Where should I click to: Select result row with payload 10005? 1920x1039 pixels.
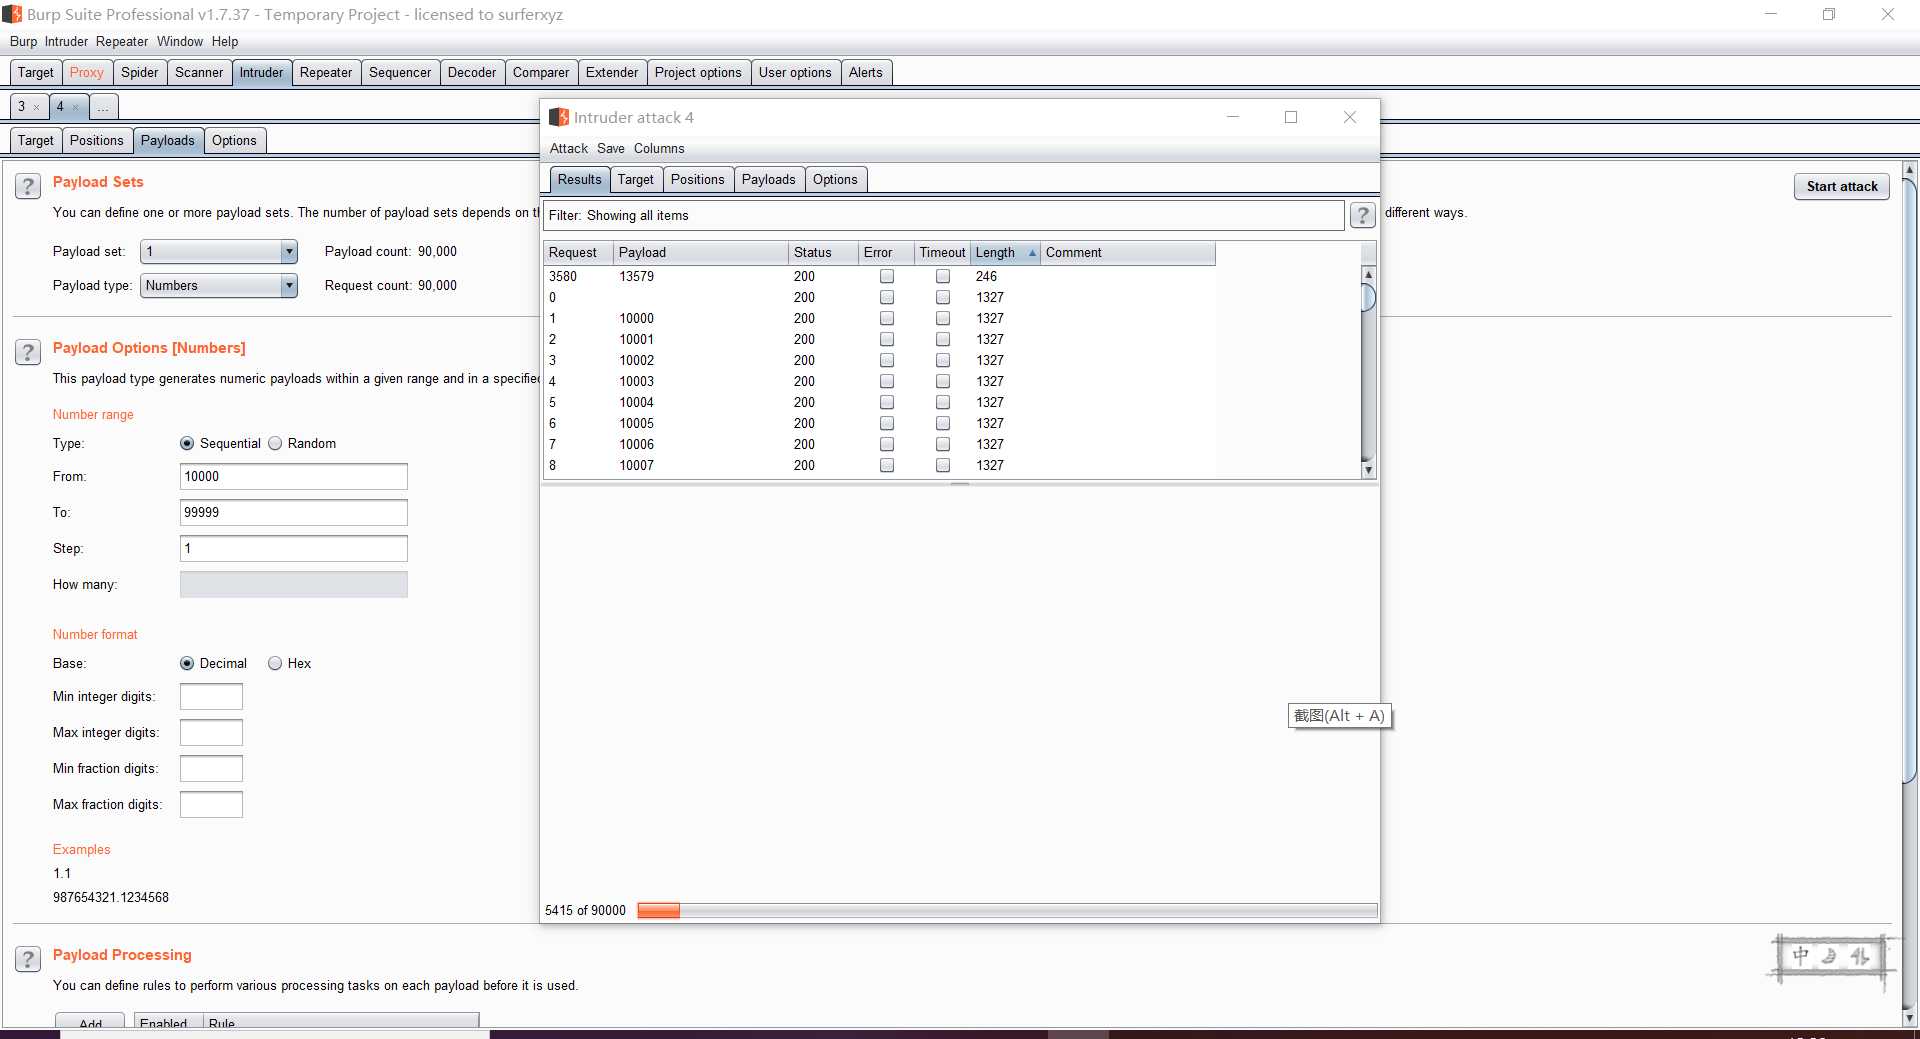879,423
